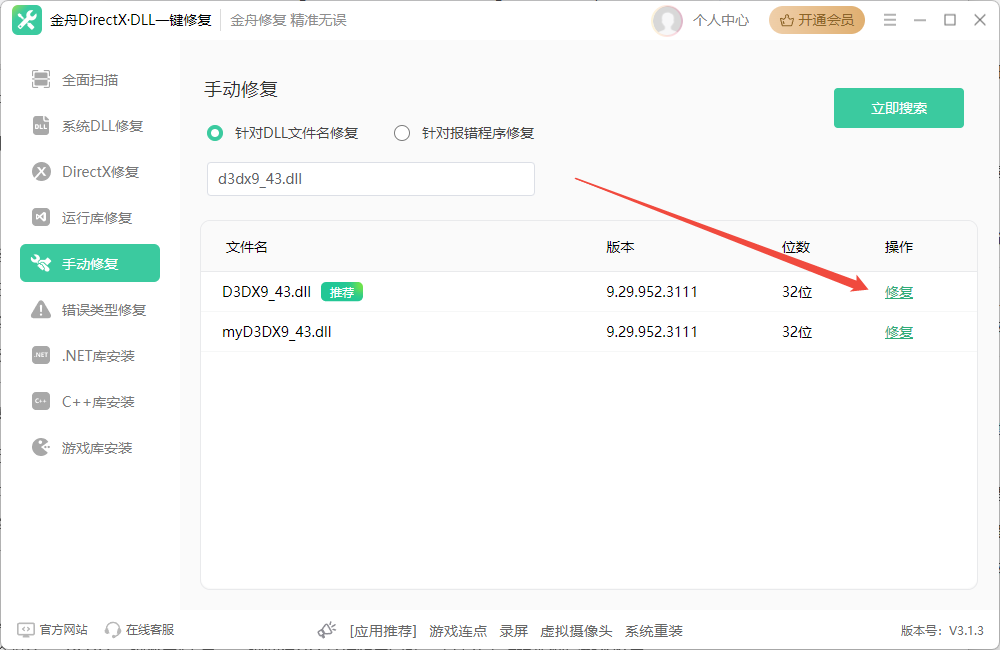Viewport: 1000px width, 650px height.
Task: Click 系统重装 recommended app link
Action: (654, 631)
